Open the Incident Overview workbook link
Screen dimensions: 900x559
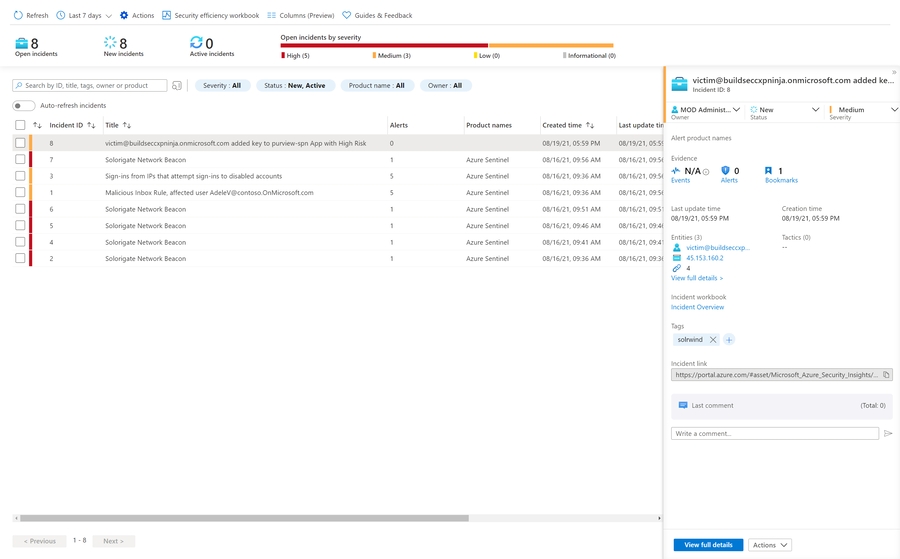pyautogui.click(x=697, y=307)
